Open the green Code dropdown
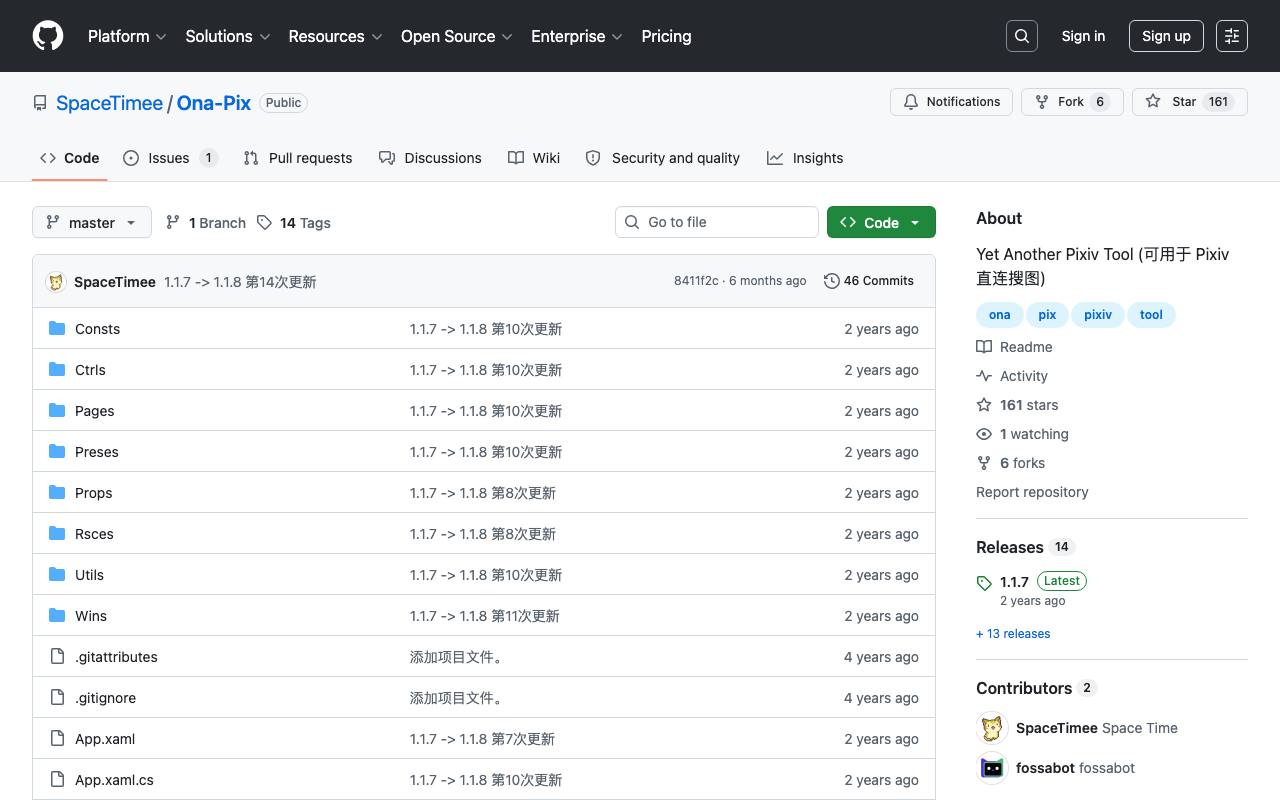The width and height of the screenshot is (1280, 800). click(x=881, y=222)
